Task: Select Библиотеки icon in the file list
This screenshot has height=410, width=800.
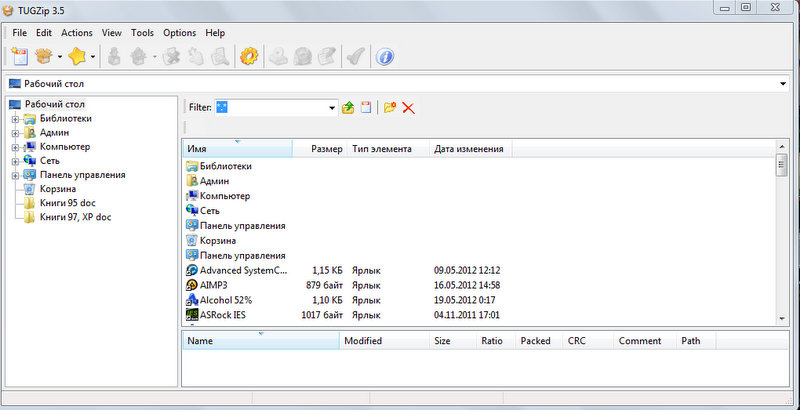Action: click(x=191, y=166)
